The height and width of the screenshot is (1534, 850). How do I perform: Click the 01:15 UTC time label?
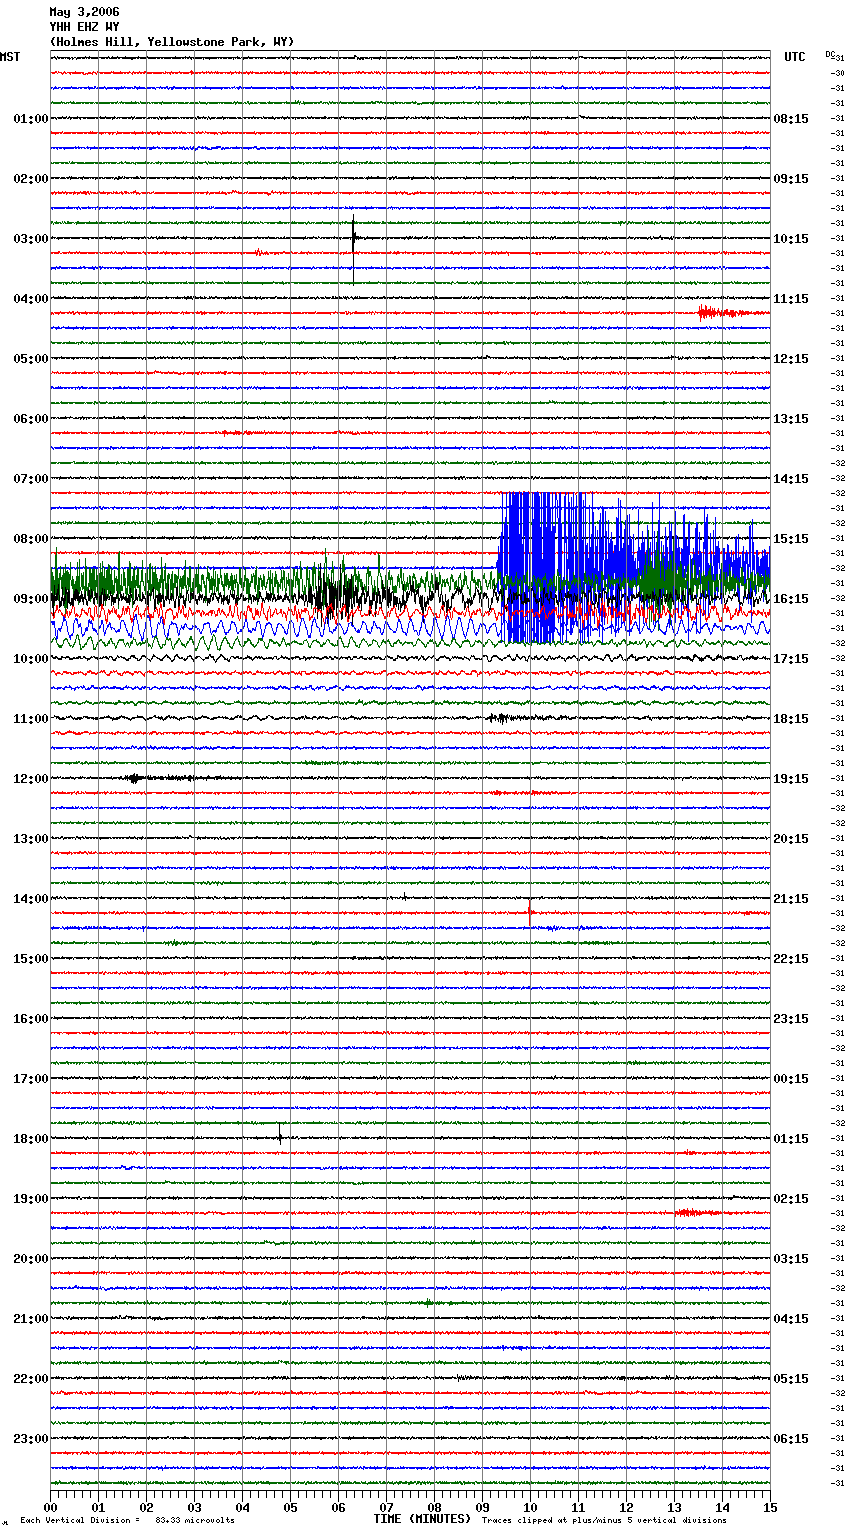(791, 1139)
